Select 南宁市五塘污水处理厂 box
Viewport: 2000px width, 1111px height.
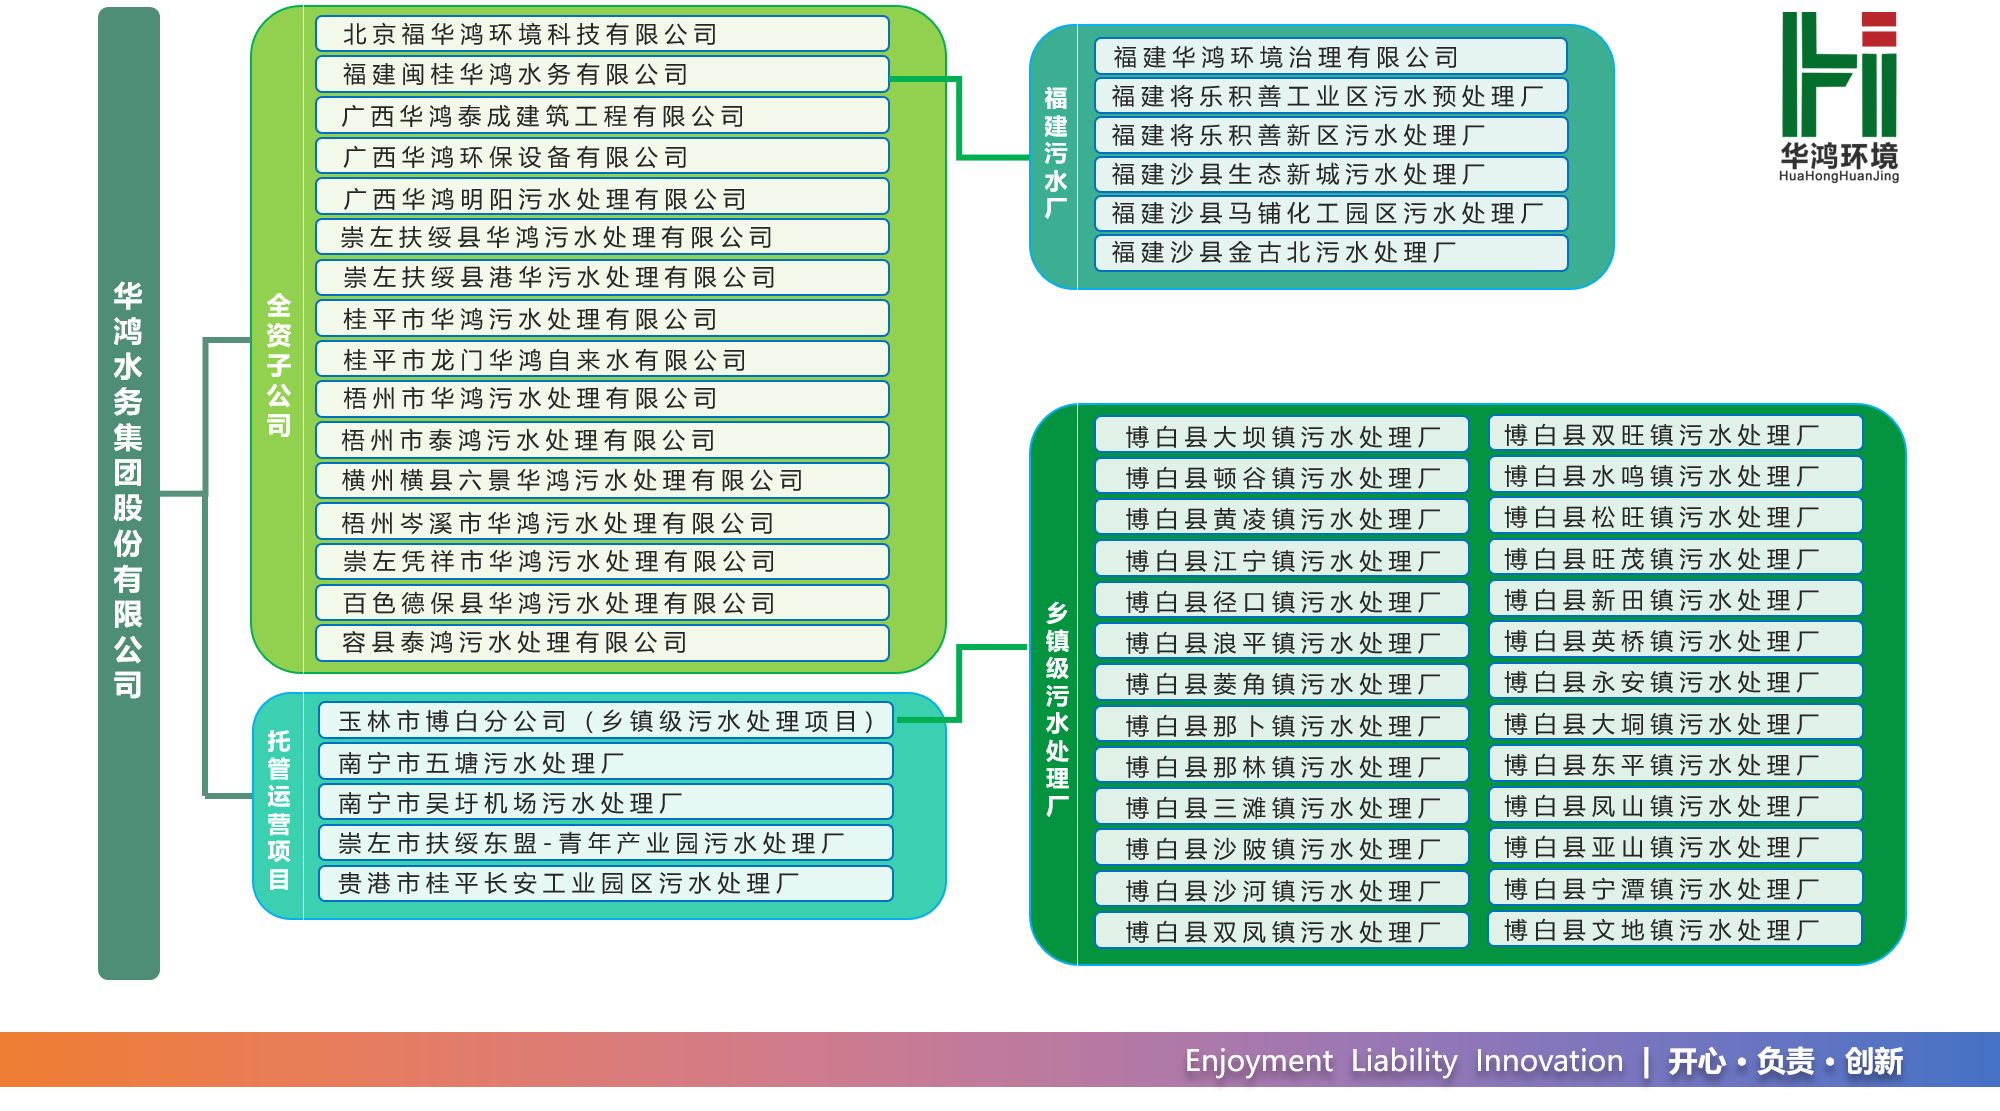coord(605,763)
